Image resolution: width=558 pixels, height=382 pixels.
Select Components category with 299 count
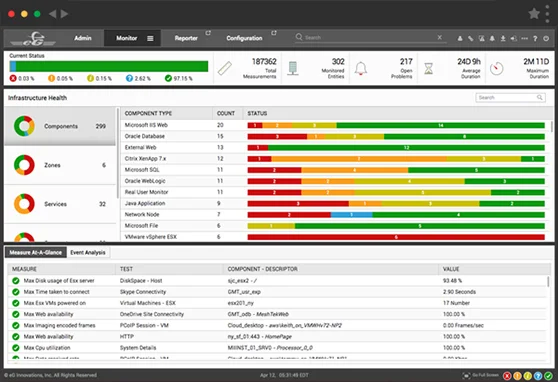point(60,126)
